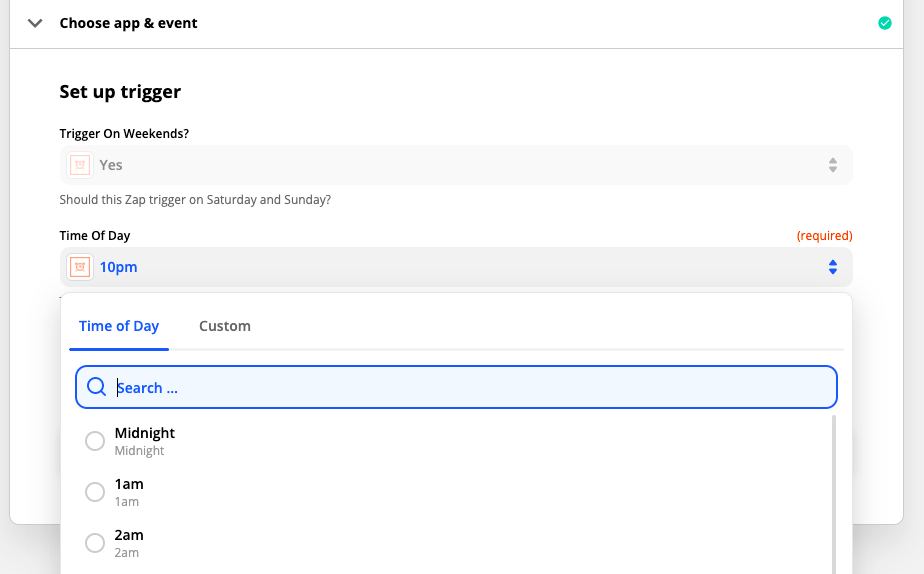
Task: Open the Time Of Day dropdown showing 10pm
Action: 456,267
